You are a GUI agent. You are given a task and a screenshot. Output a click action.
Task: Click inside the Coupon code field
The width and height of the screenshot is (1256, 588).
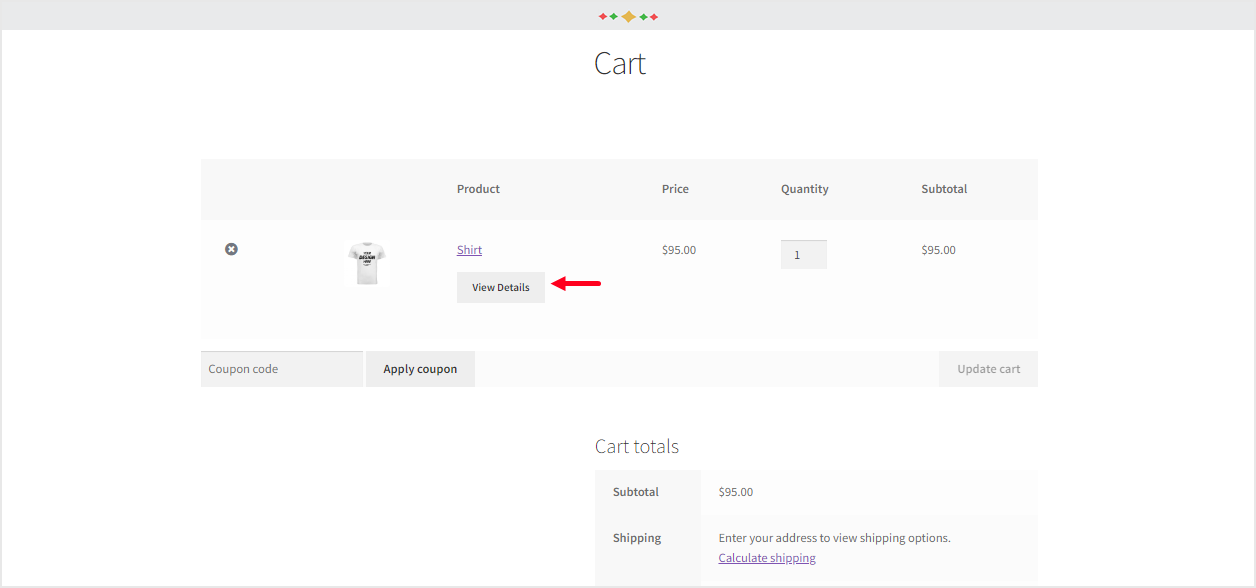point(281,368)
